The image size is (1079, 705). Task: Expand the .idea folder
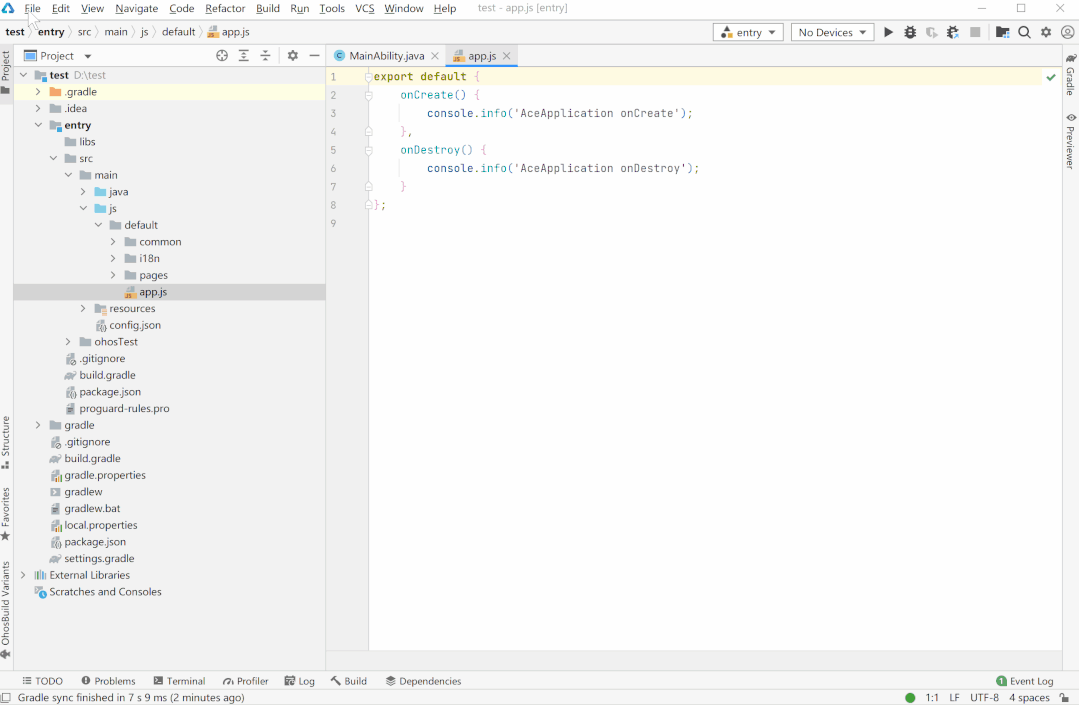[39, 108]
